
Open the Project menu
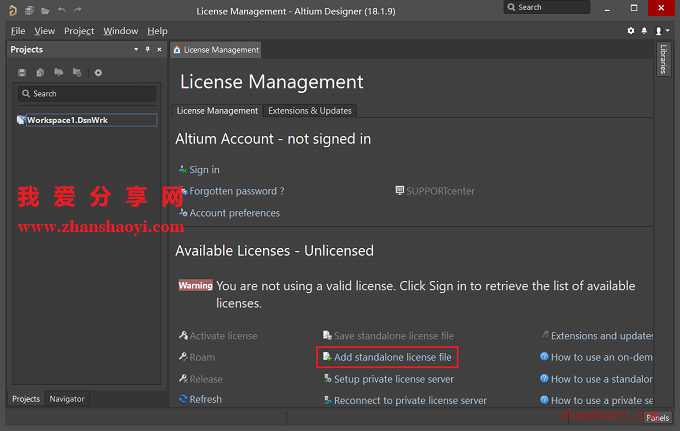tap(79, 31)
